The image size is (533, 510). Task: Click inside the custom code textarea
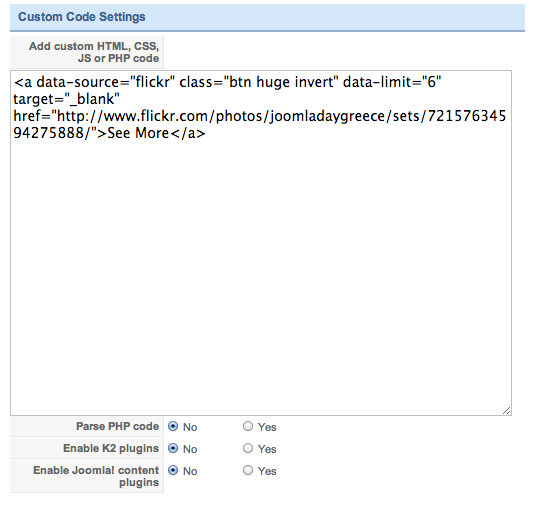point(261,243)
